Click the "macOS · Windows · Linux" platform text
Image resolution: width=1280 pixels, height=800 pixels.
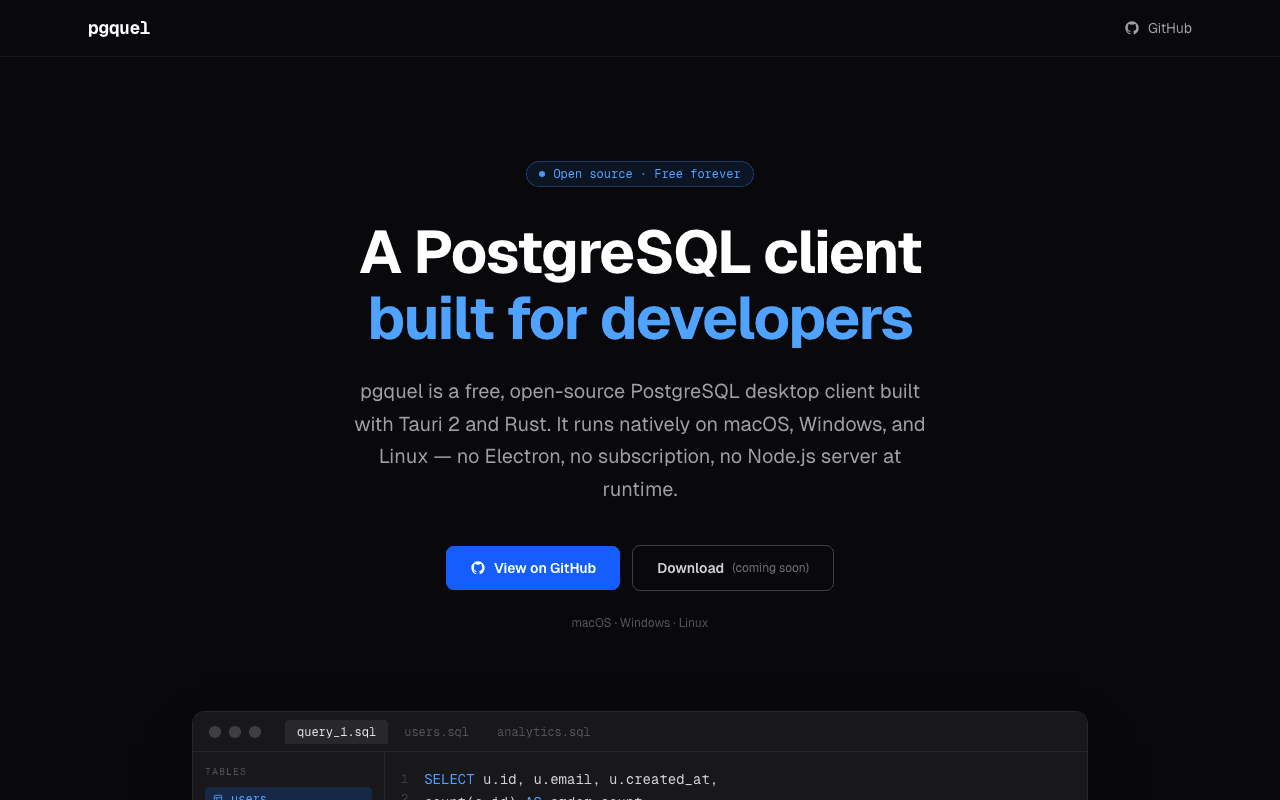coord(640,623)
